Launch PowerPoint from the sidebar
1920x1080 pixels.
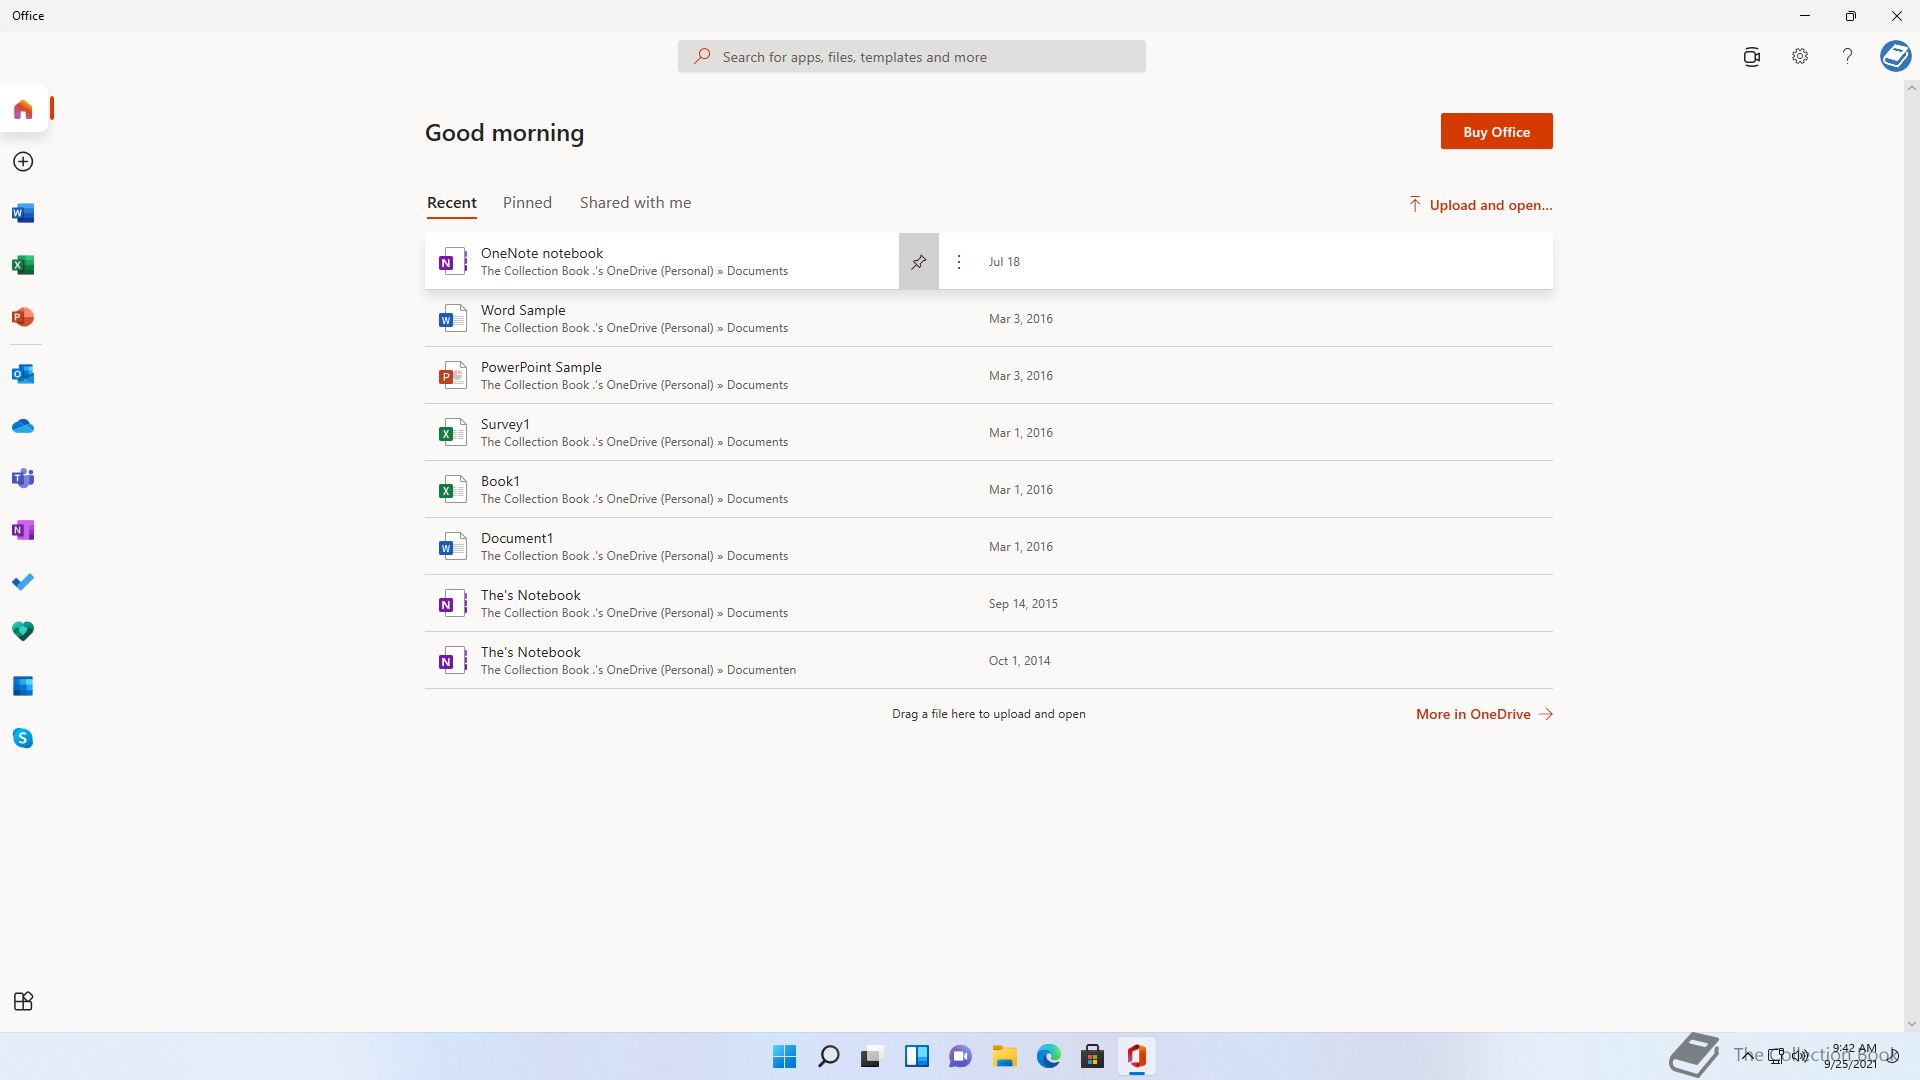point(23,317)
